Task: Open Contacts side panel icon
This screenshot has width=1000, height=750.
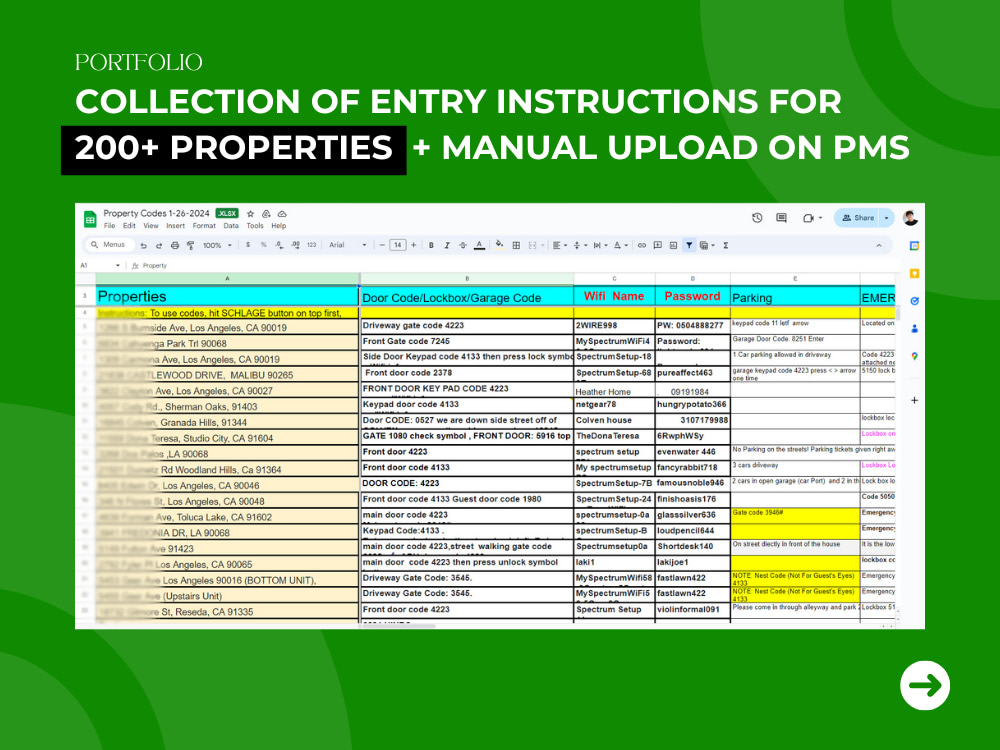Action: pyautogui.click(x=915, y=328)
